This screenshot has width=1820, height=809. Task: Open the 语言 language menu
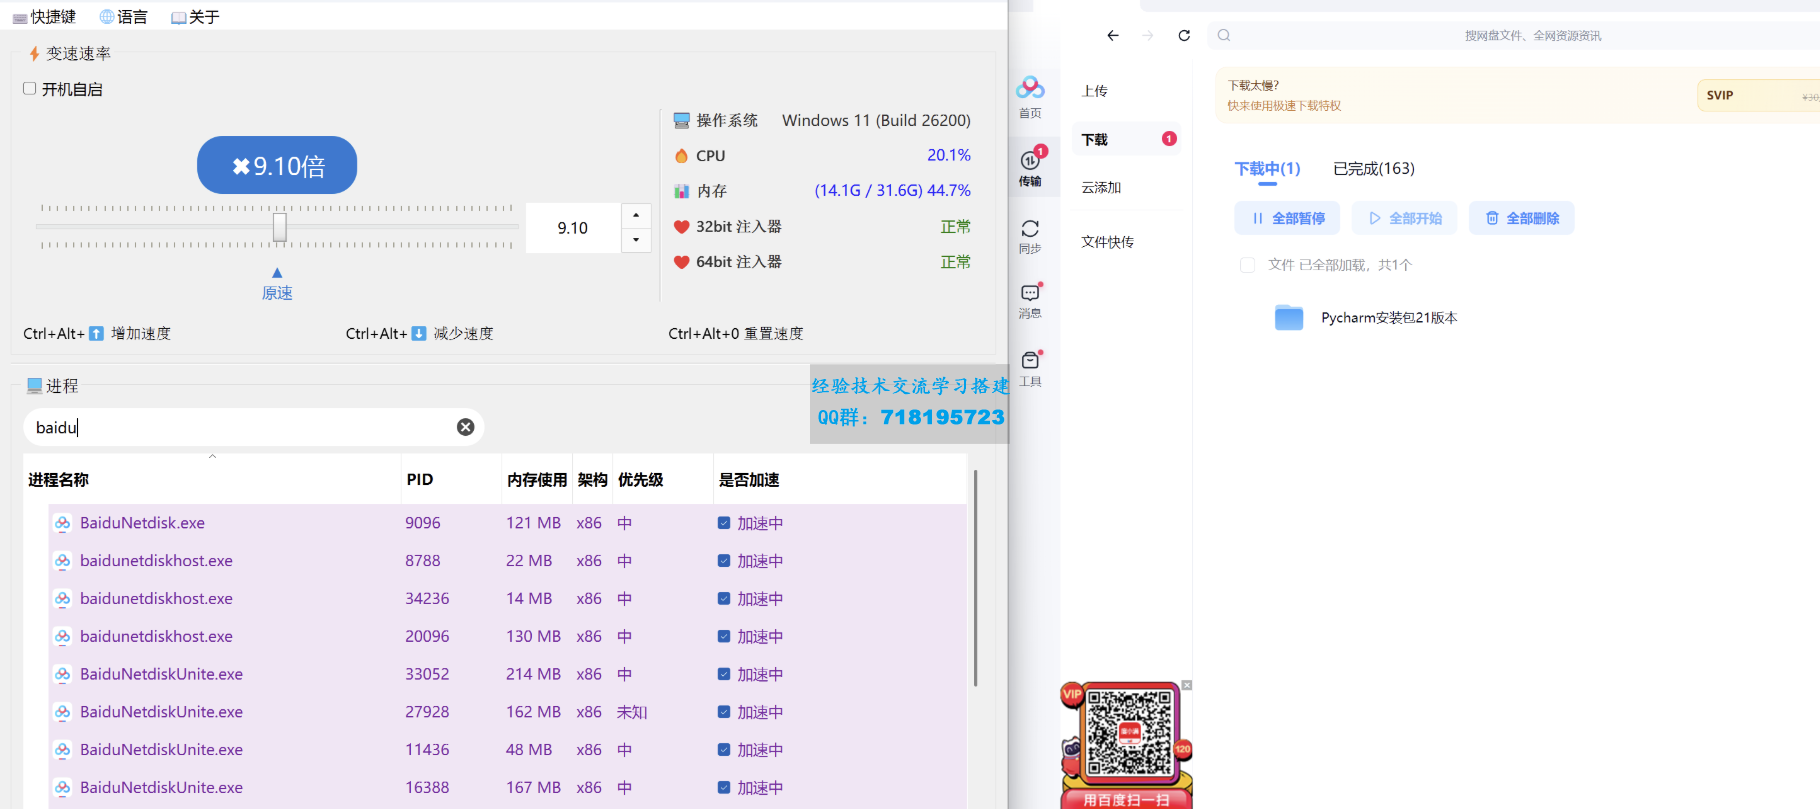pyautogui.click(x=124, y=17)
